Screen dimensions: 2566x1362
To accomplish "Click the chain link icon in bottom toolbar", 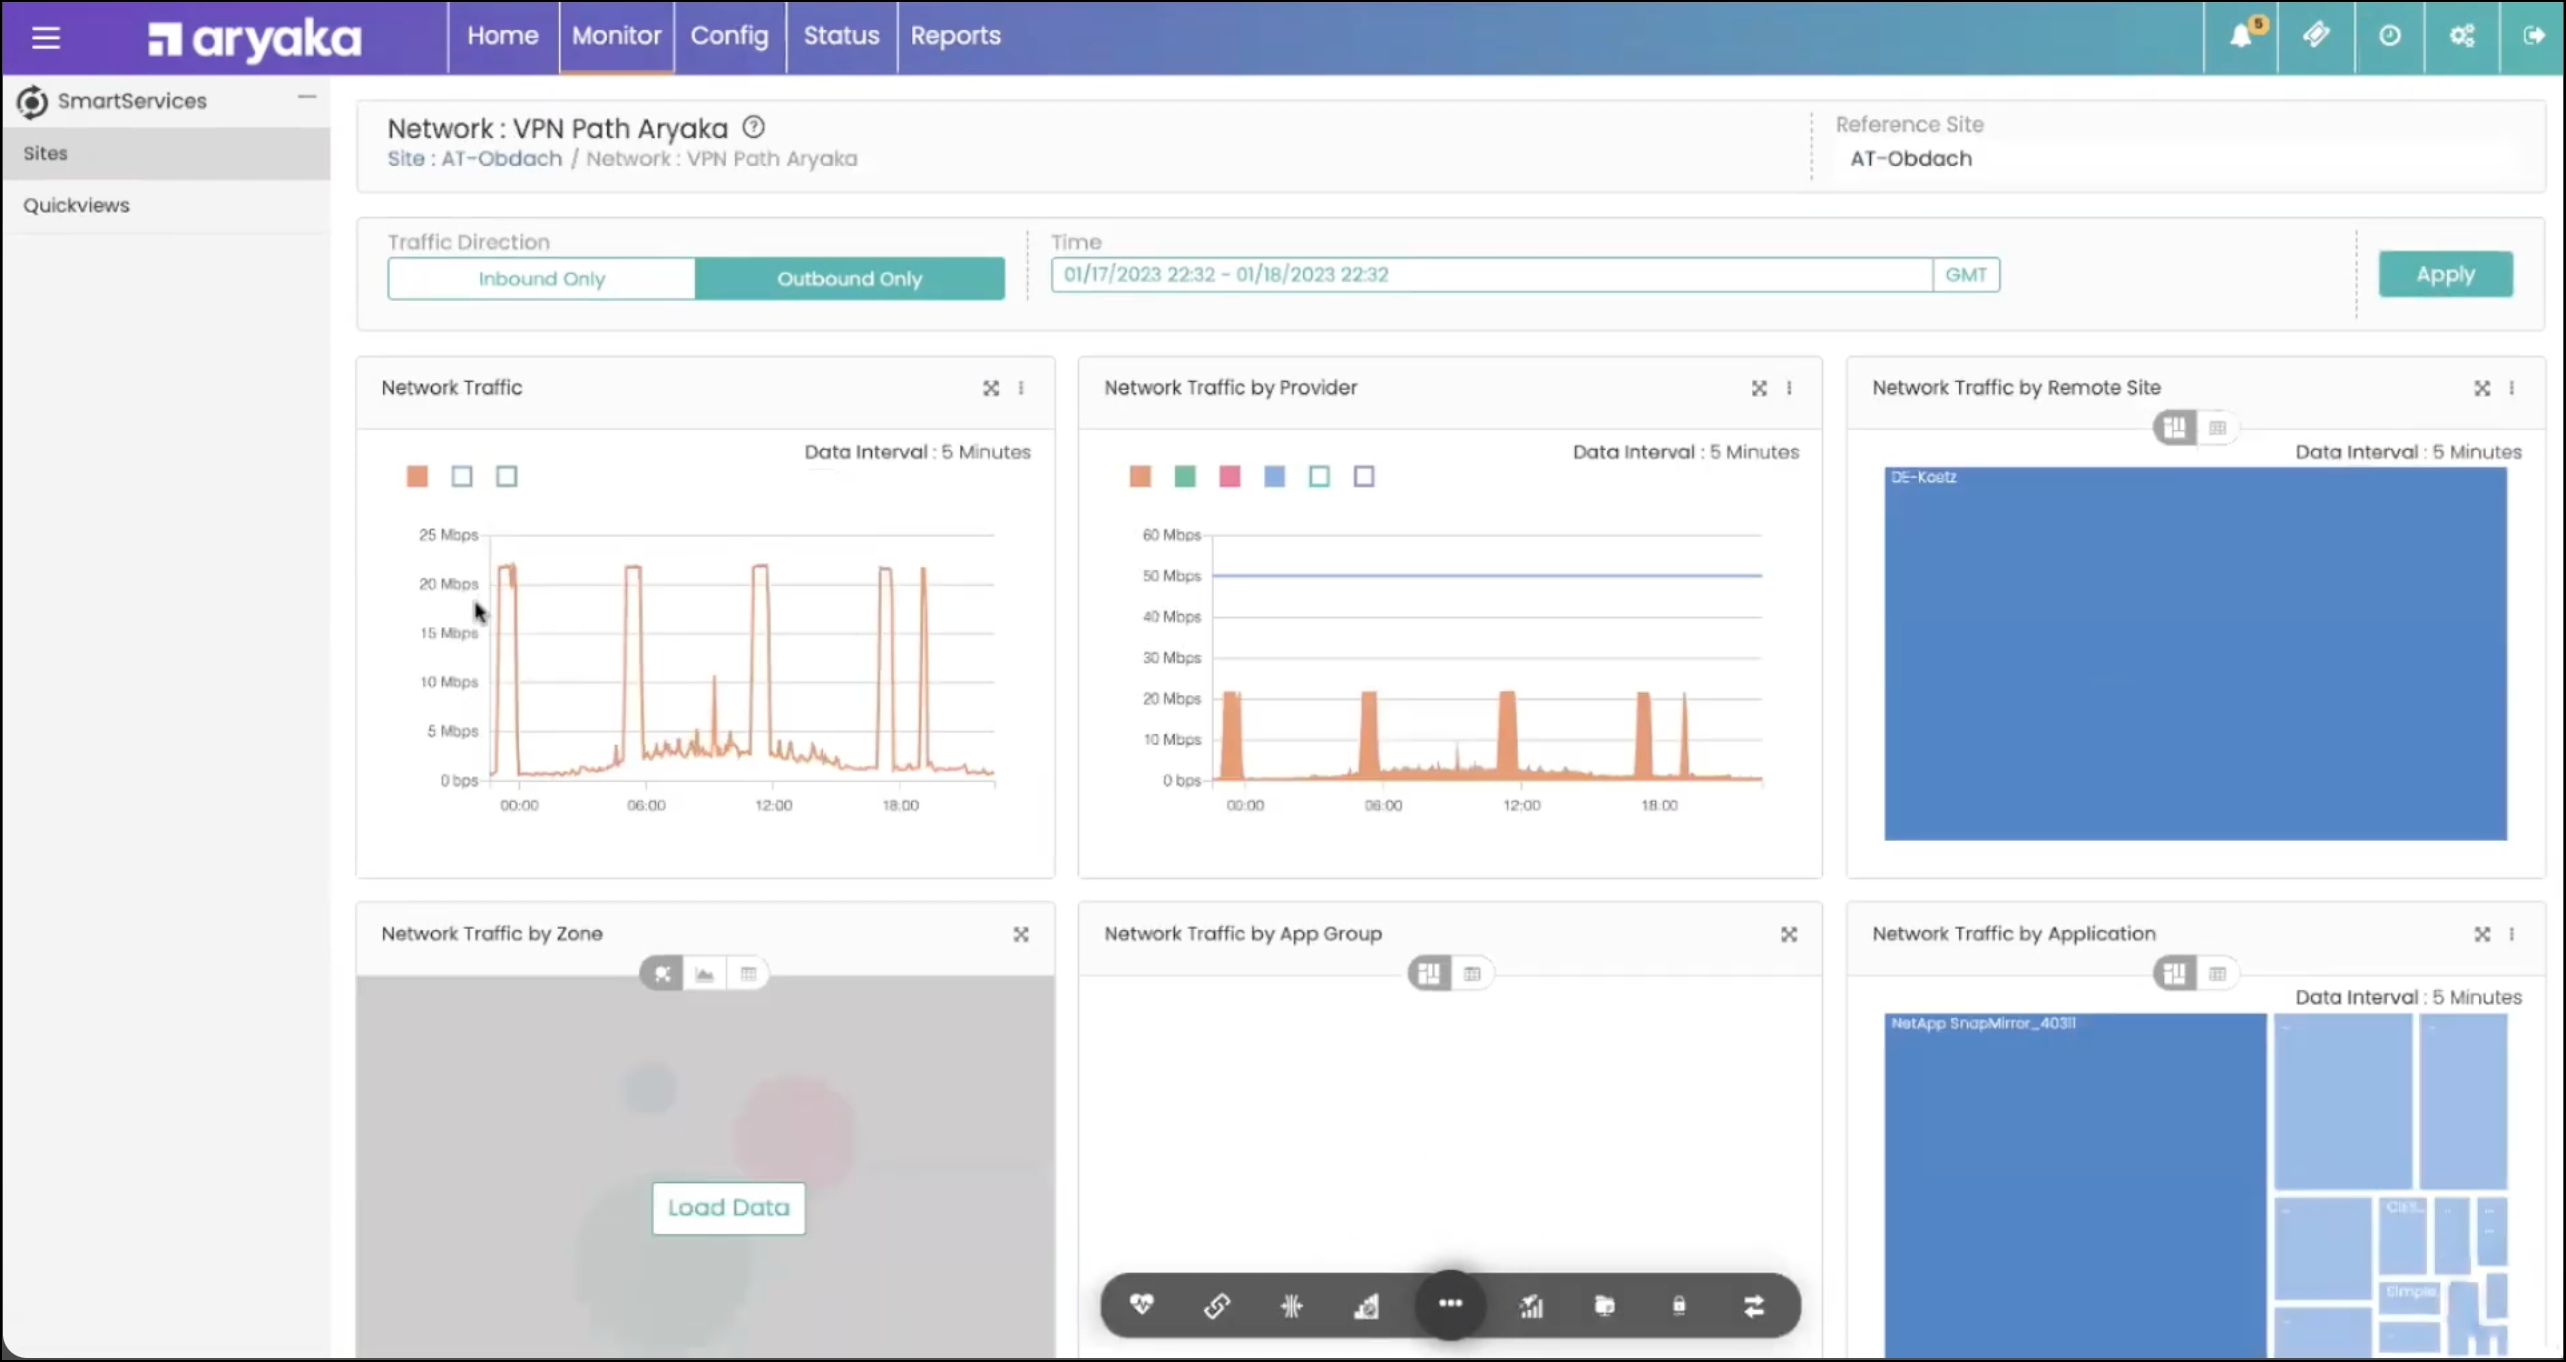I will coord(1216,1305).
